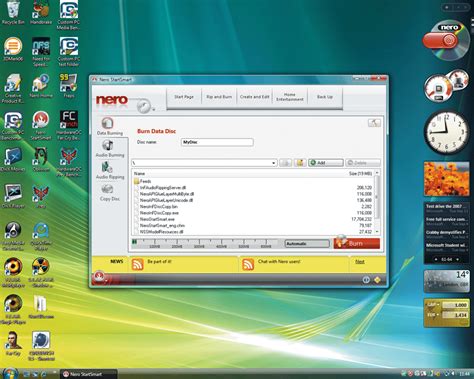Open the Home Entertainment tab
The height and width of the screenshot is (379, 474).
click(290, 97)
